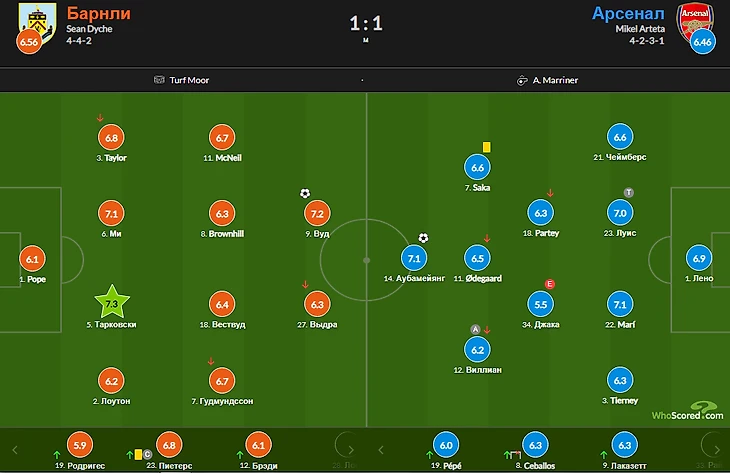This screenshot has width=730, height=473.
Task: Open the Барнли team name link
Action: point(98,14)
